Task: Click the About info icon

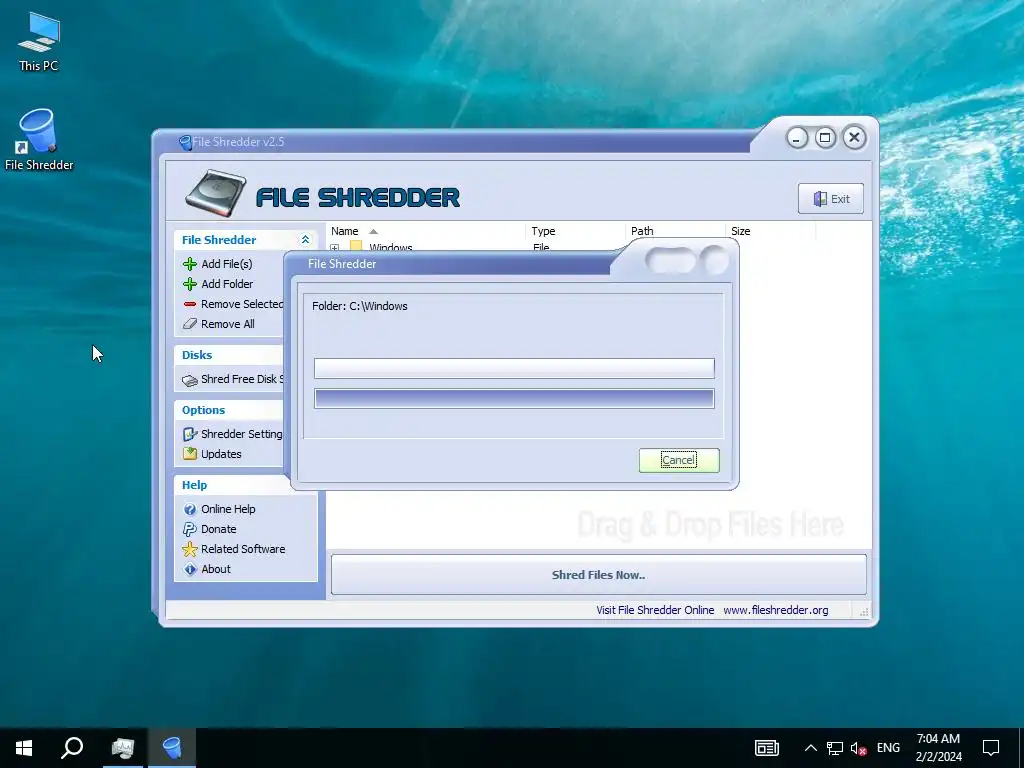Action: (190, 569)
